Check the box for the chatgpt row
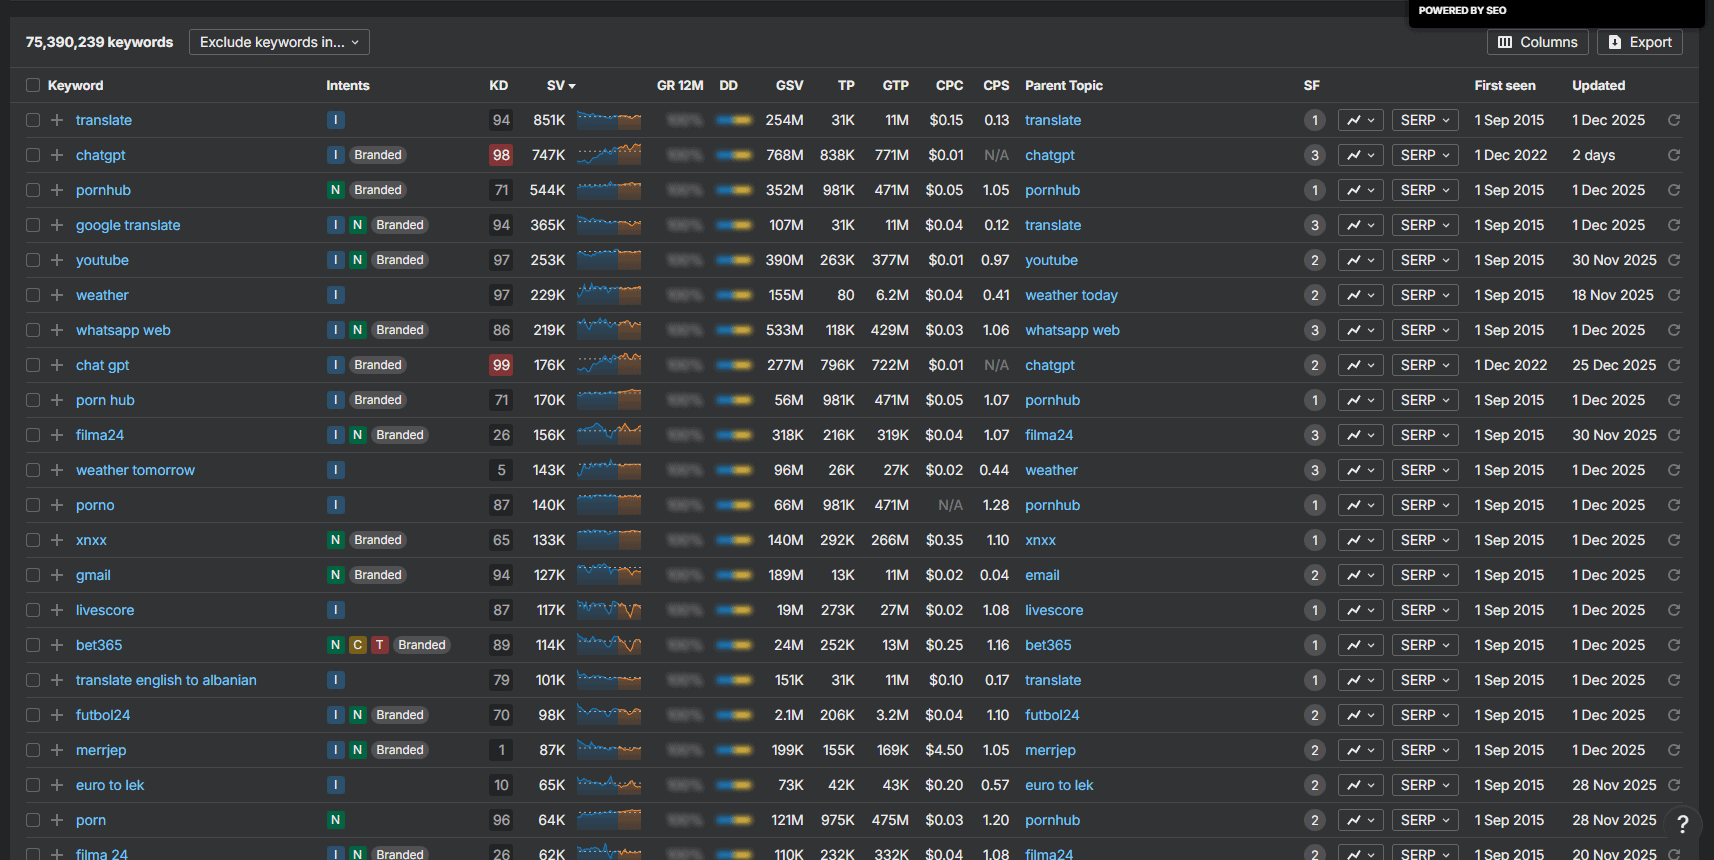 click(x=33, y=155)
